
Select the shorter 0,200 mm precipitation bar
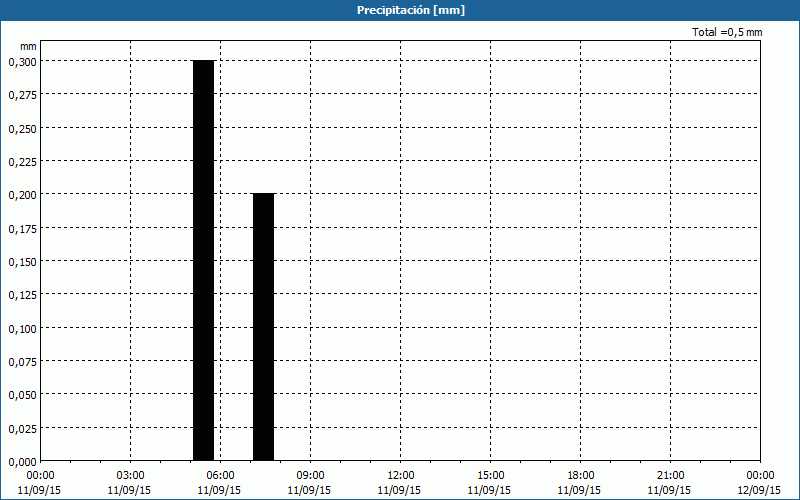(264, 327)
